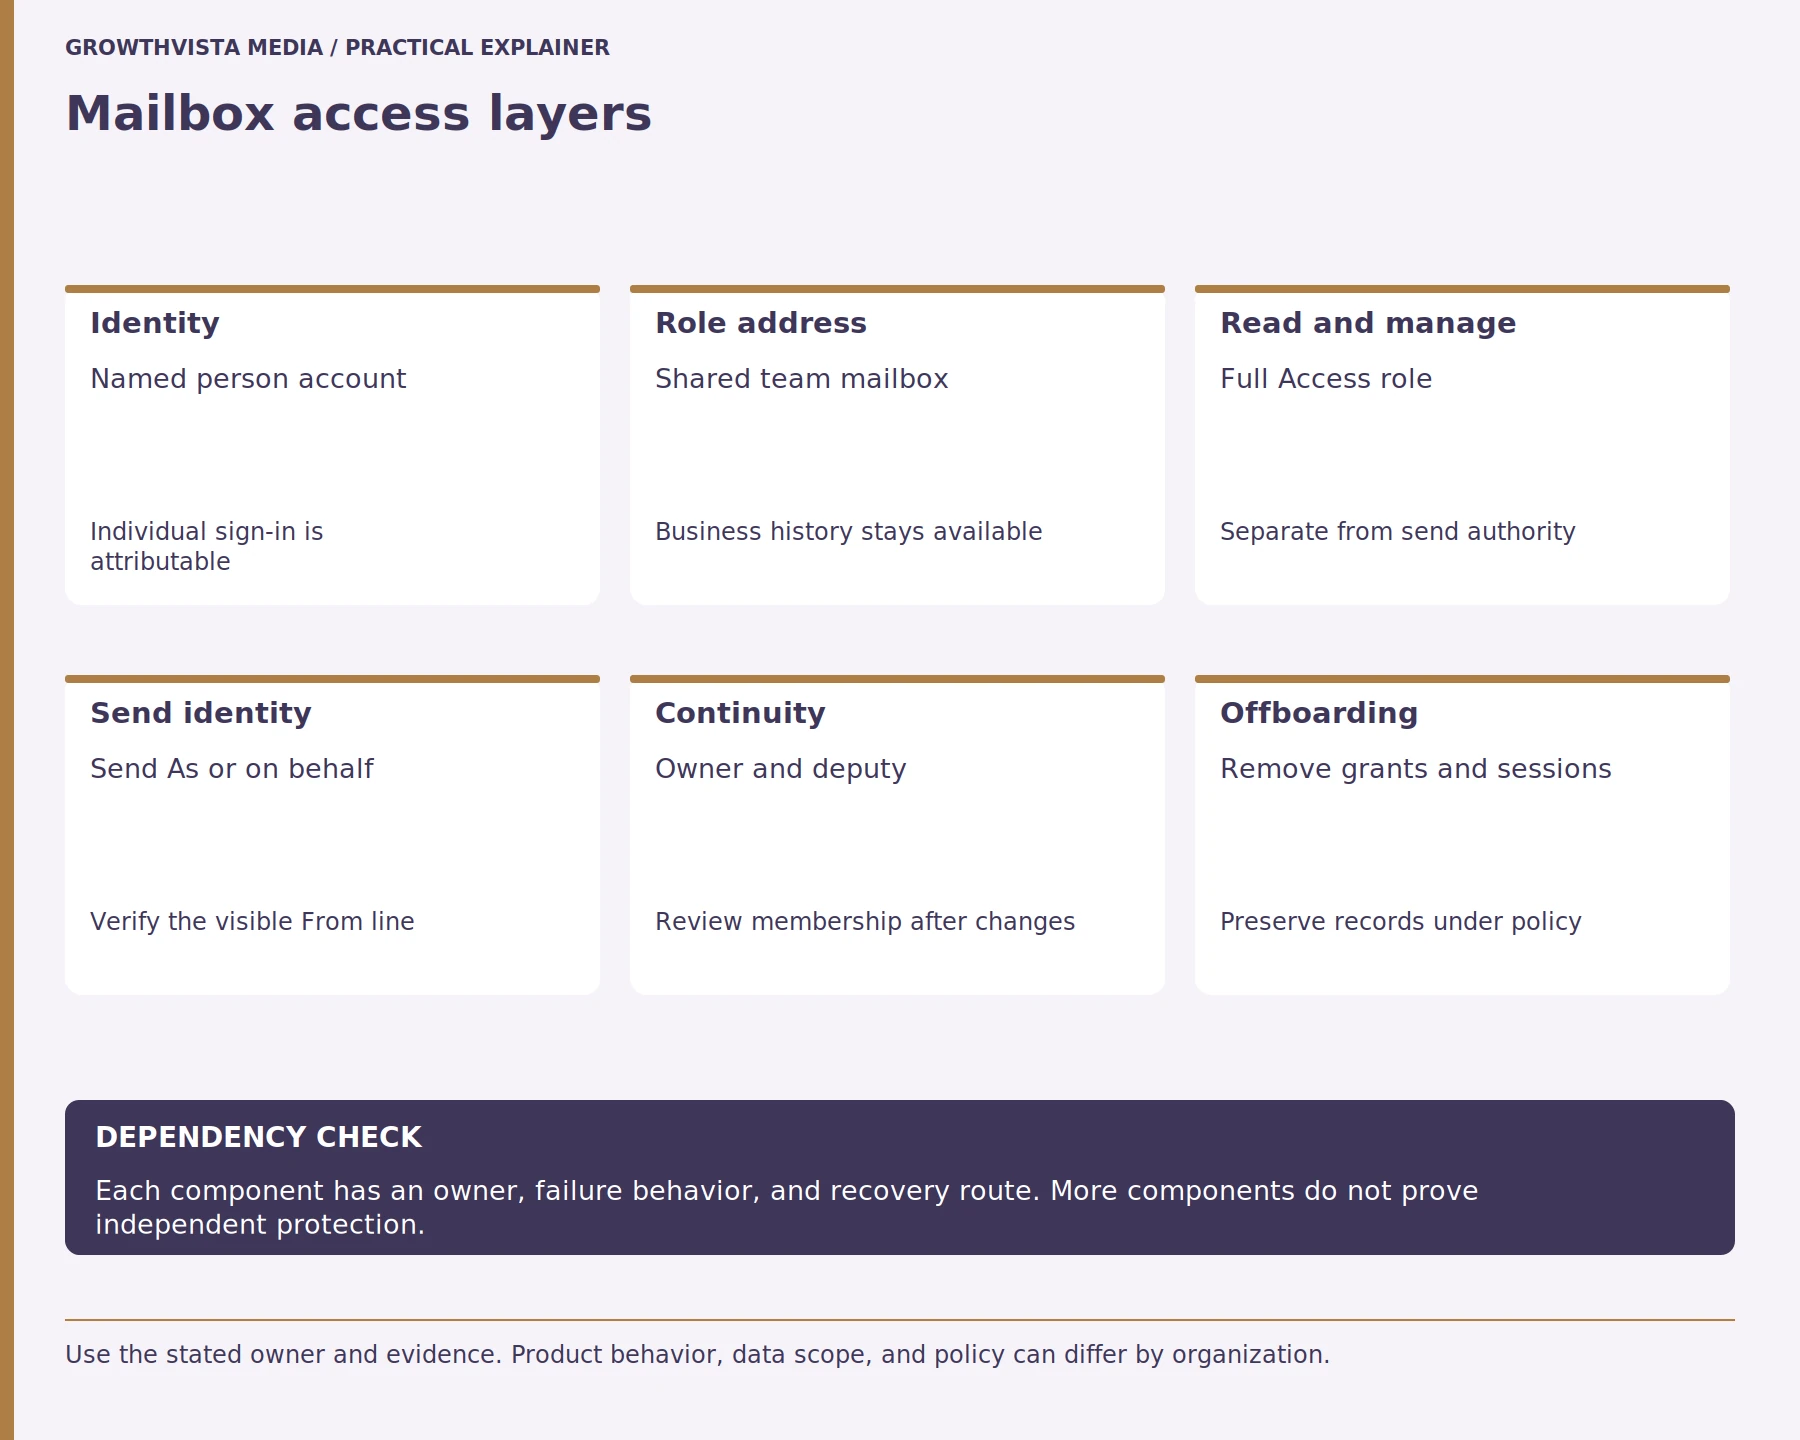Click the 'Role address' card heading
The width and height of the screenshot is (1800, 1440).
point(761,323)
